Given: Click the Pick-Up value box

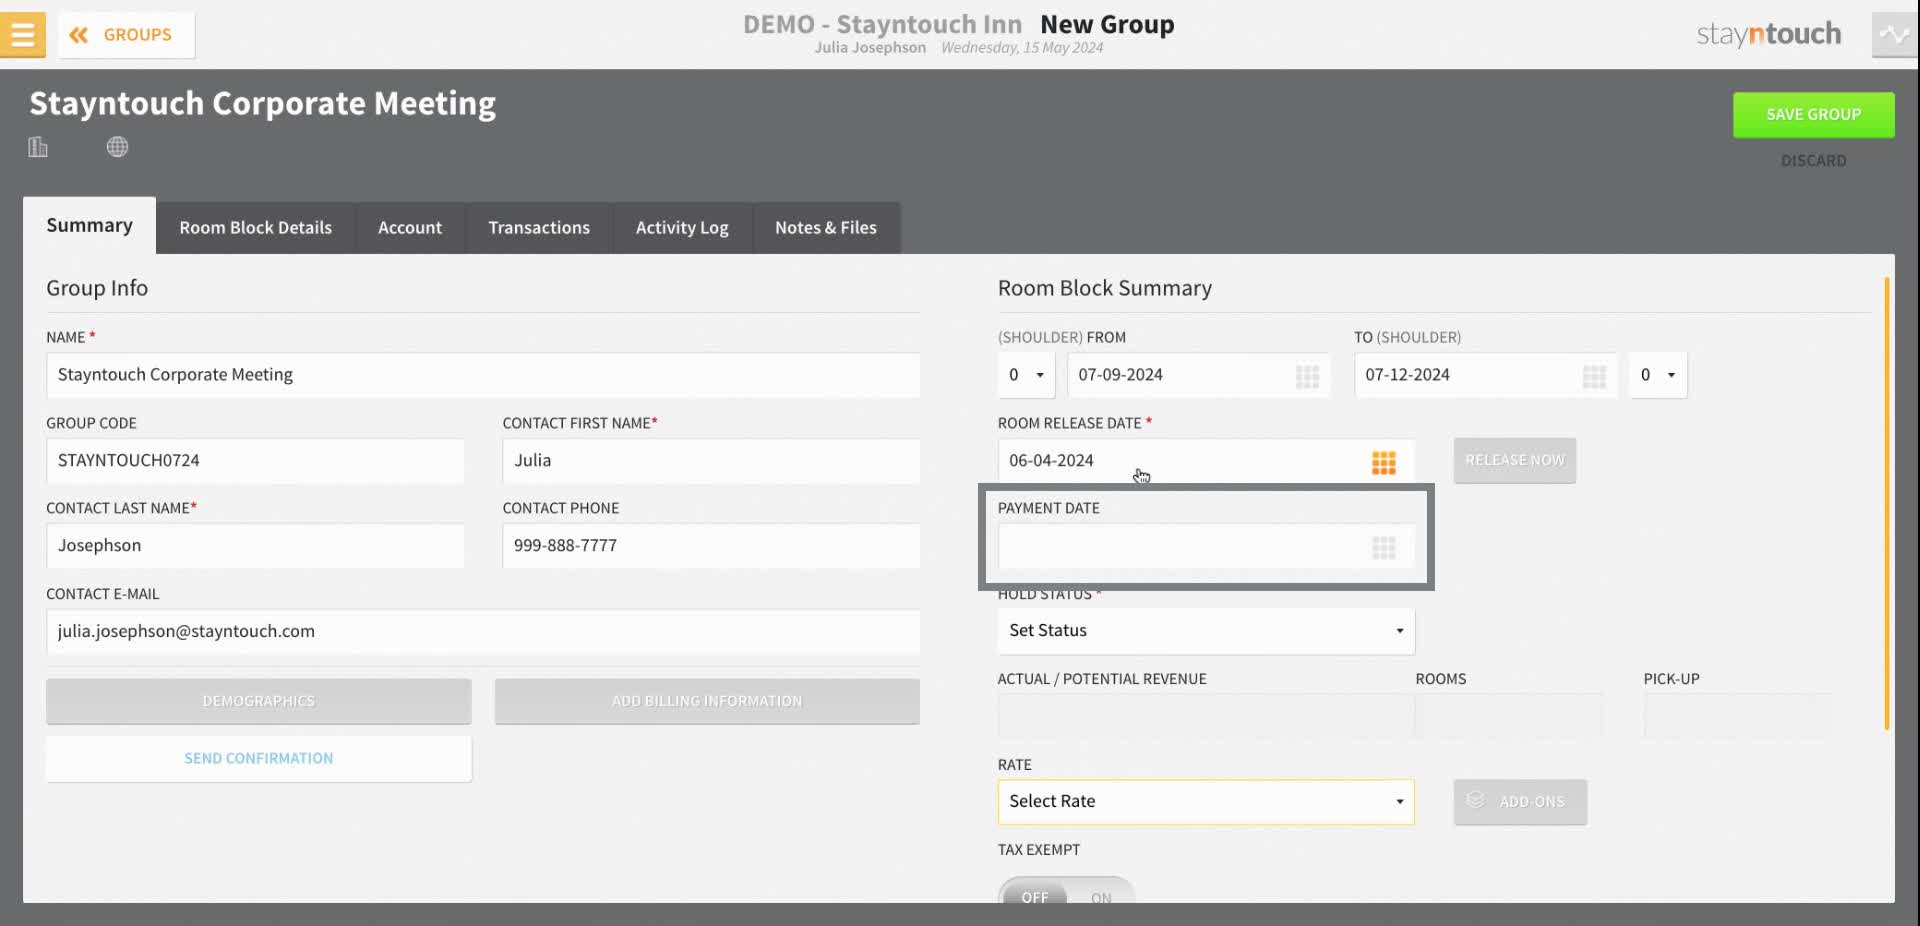Looking at the screenshot, I should [1737, 716].
